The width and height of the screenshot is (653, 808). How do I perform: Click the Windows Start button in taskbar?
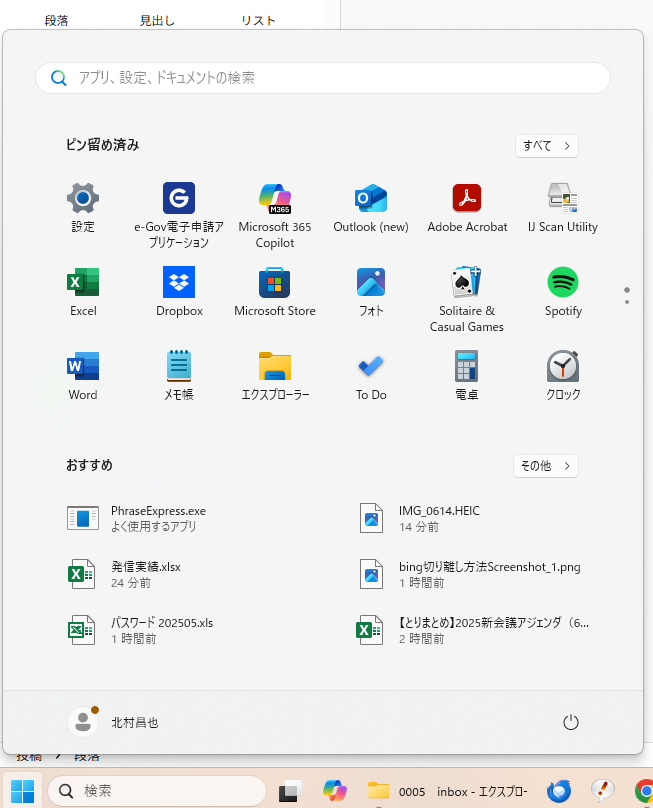point(22,791)
